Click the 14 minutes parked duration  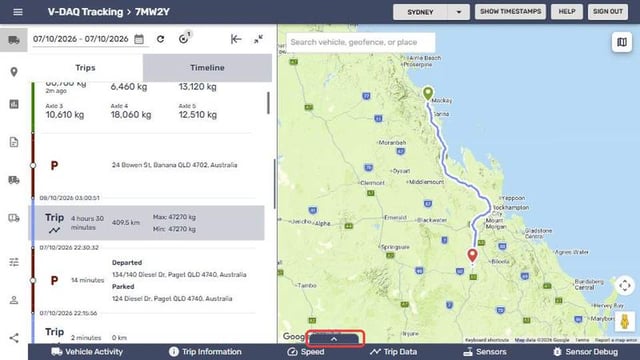[87, 280]
